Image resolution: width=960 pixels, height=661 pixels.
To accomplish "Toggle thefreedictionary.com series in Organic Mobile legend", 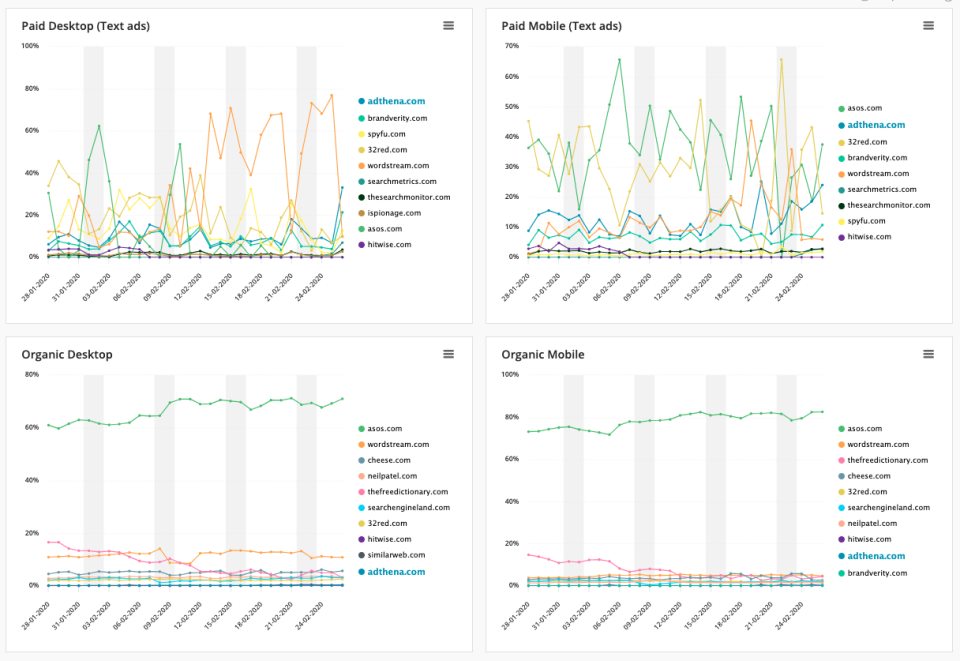I will [x=883, y=461].
